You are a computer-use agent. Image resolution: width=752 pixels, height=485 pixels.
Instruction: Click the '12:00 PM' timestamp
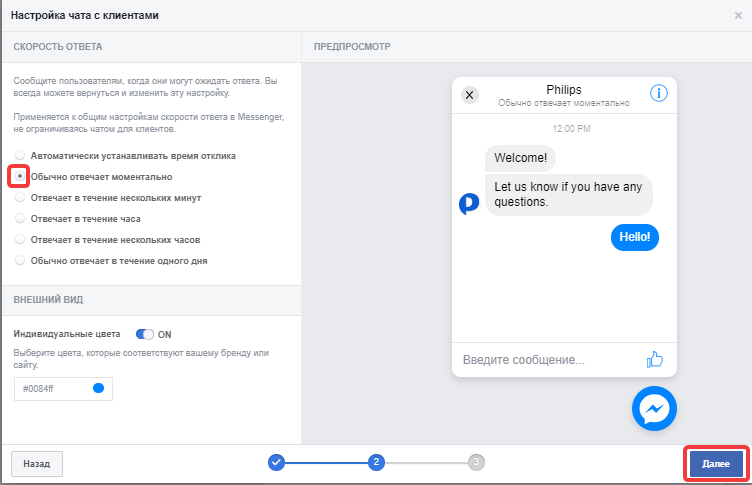pos(572,129)
